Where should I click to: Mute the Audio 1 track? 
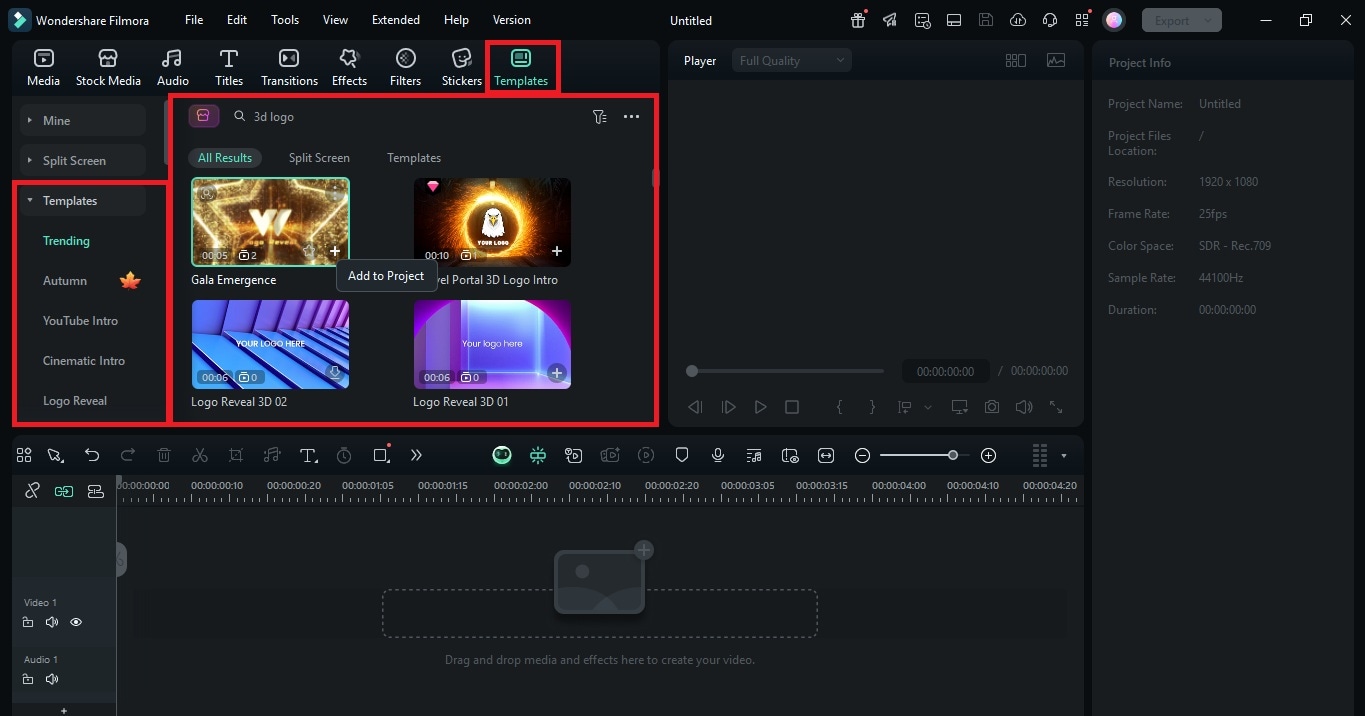coord(51,679)
